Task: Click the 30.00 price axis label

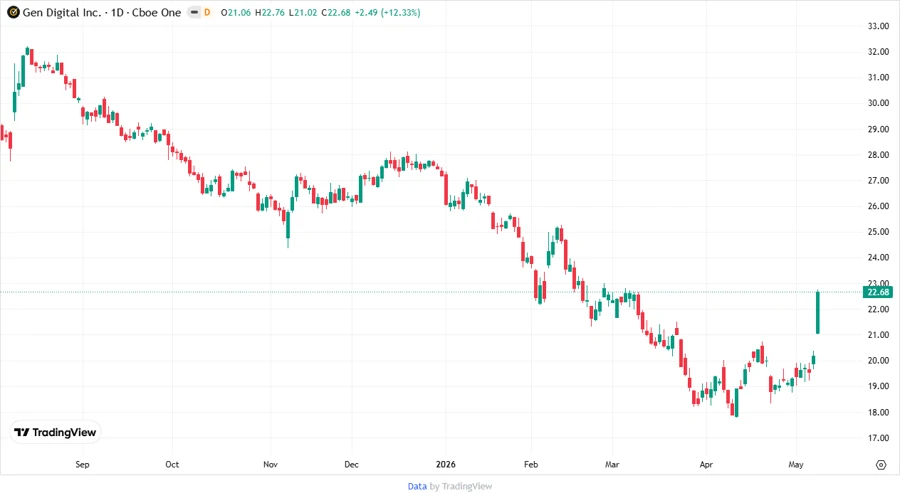Action: point(878,103)
